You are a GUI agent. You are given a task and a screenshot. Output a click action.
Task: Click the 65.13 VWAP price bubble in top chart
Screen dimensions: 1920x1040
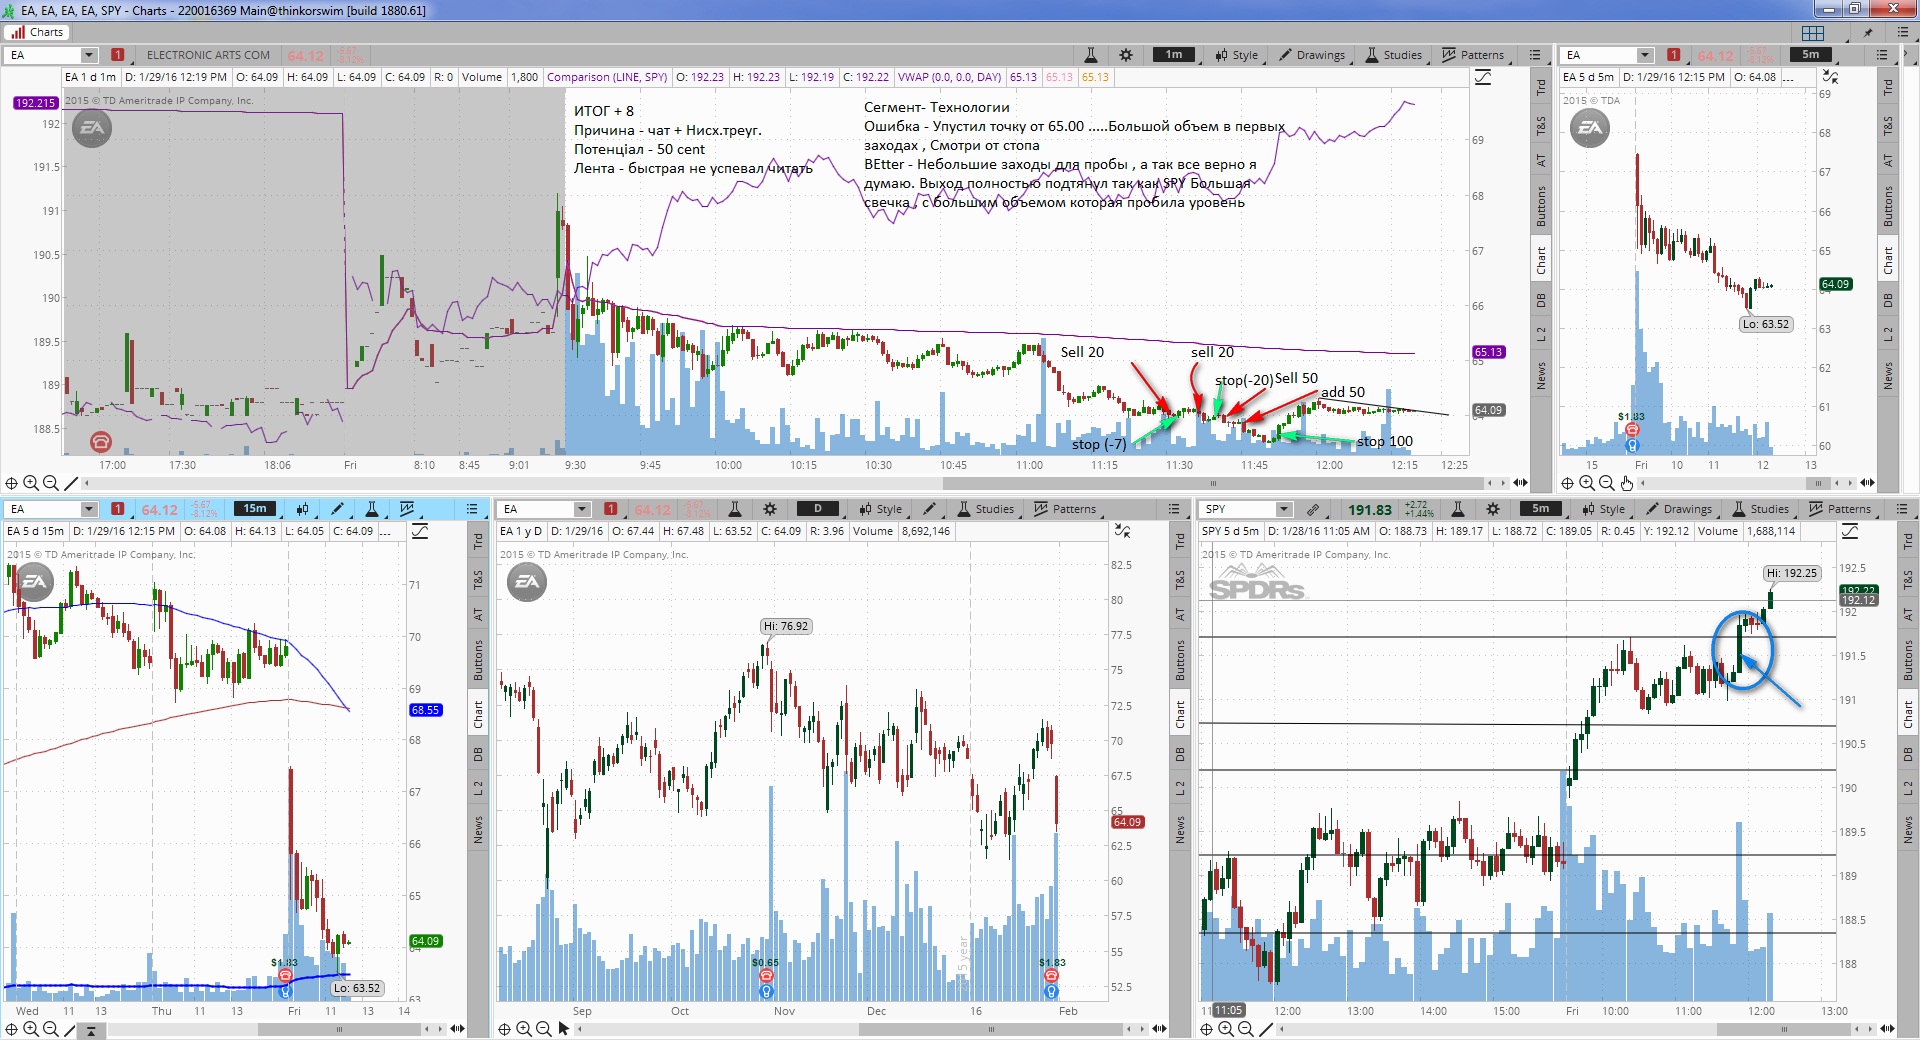[x=1488, y=352]
